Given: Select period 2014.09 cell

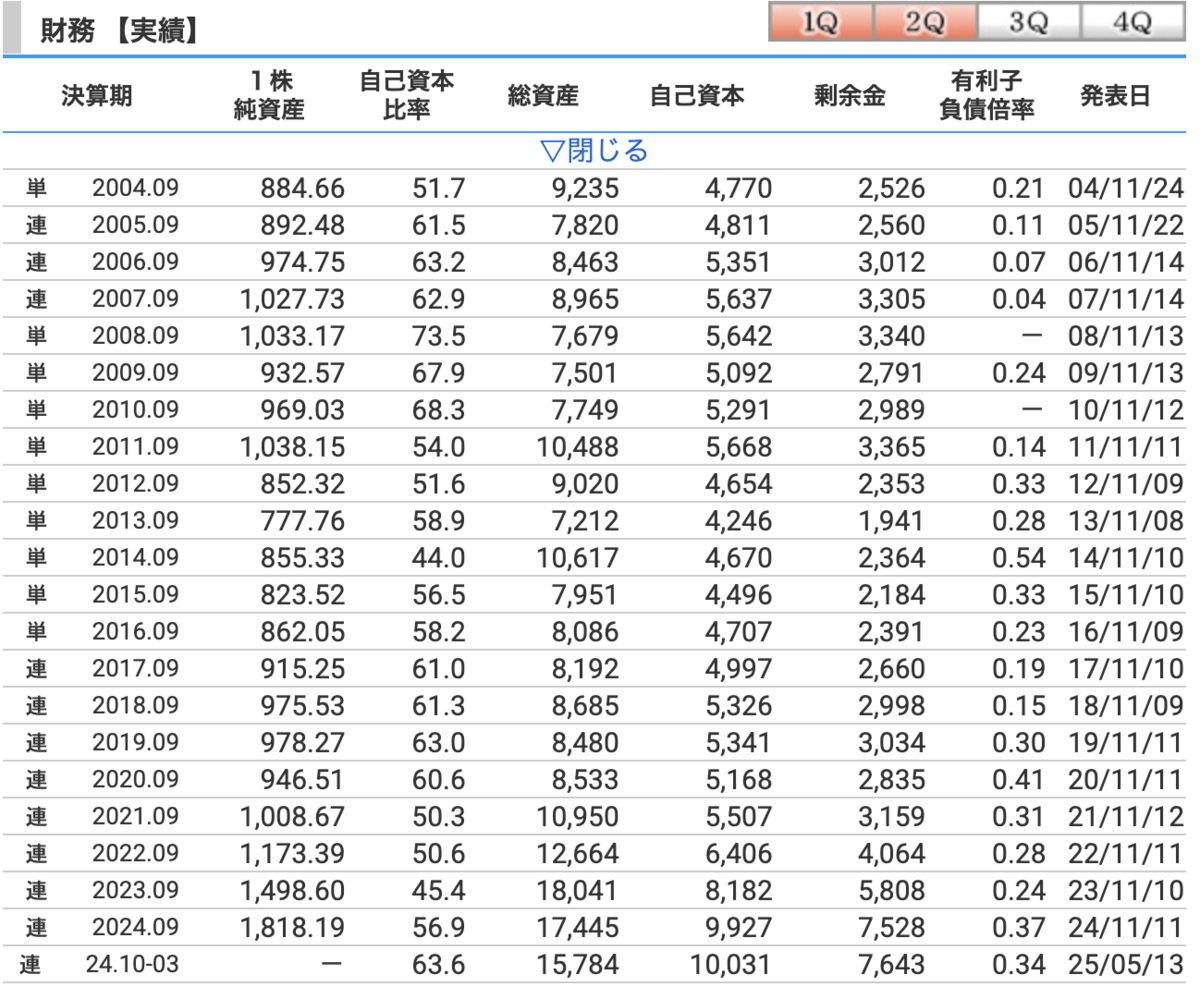Looking at the screenshot, I should (x=135, y=558).
